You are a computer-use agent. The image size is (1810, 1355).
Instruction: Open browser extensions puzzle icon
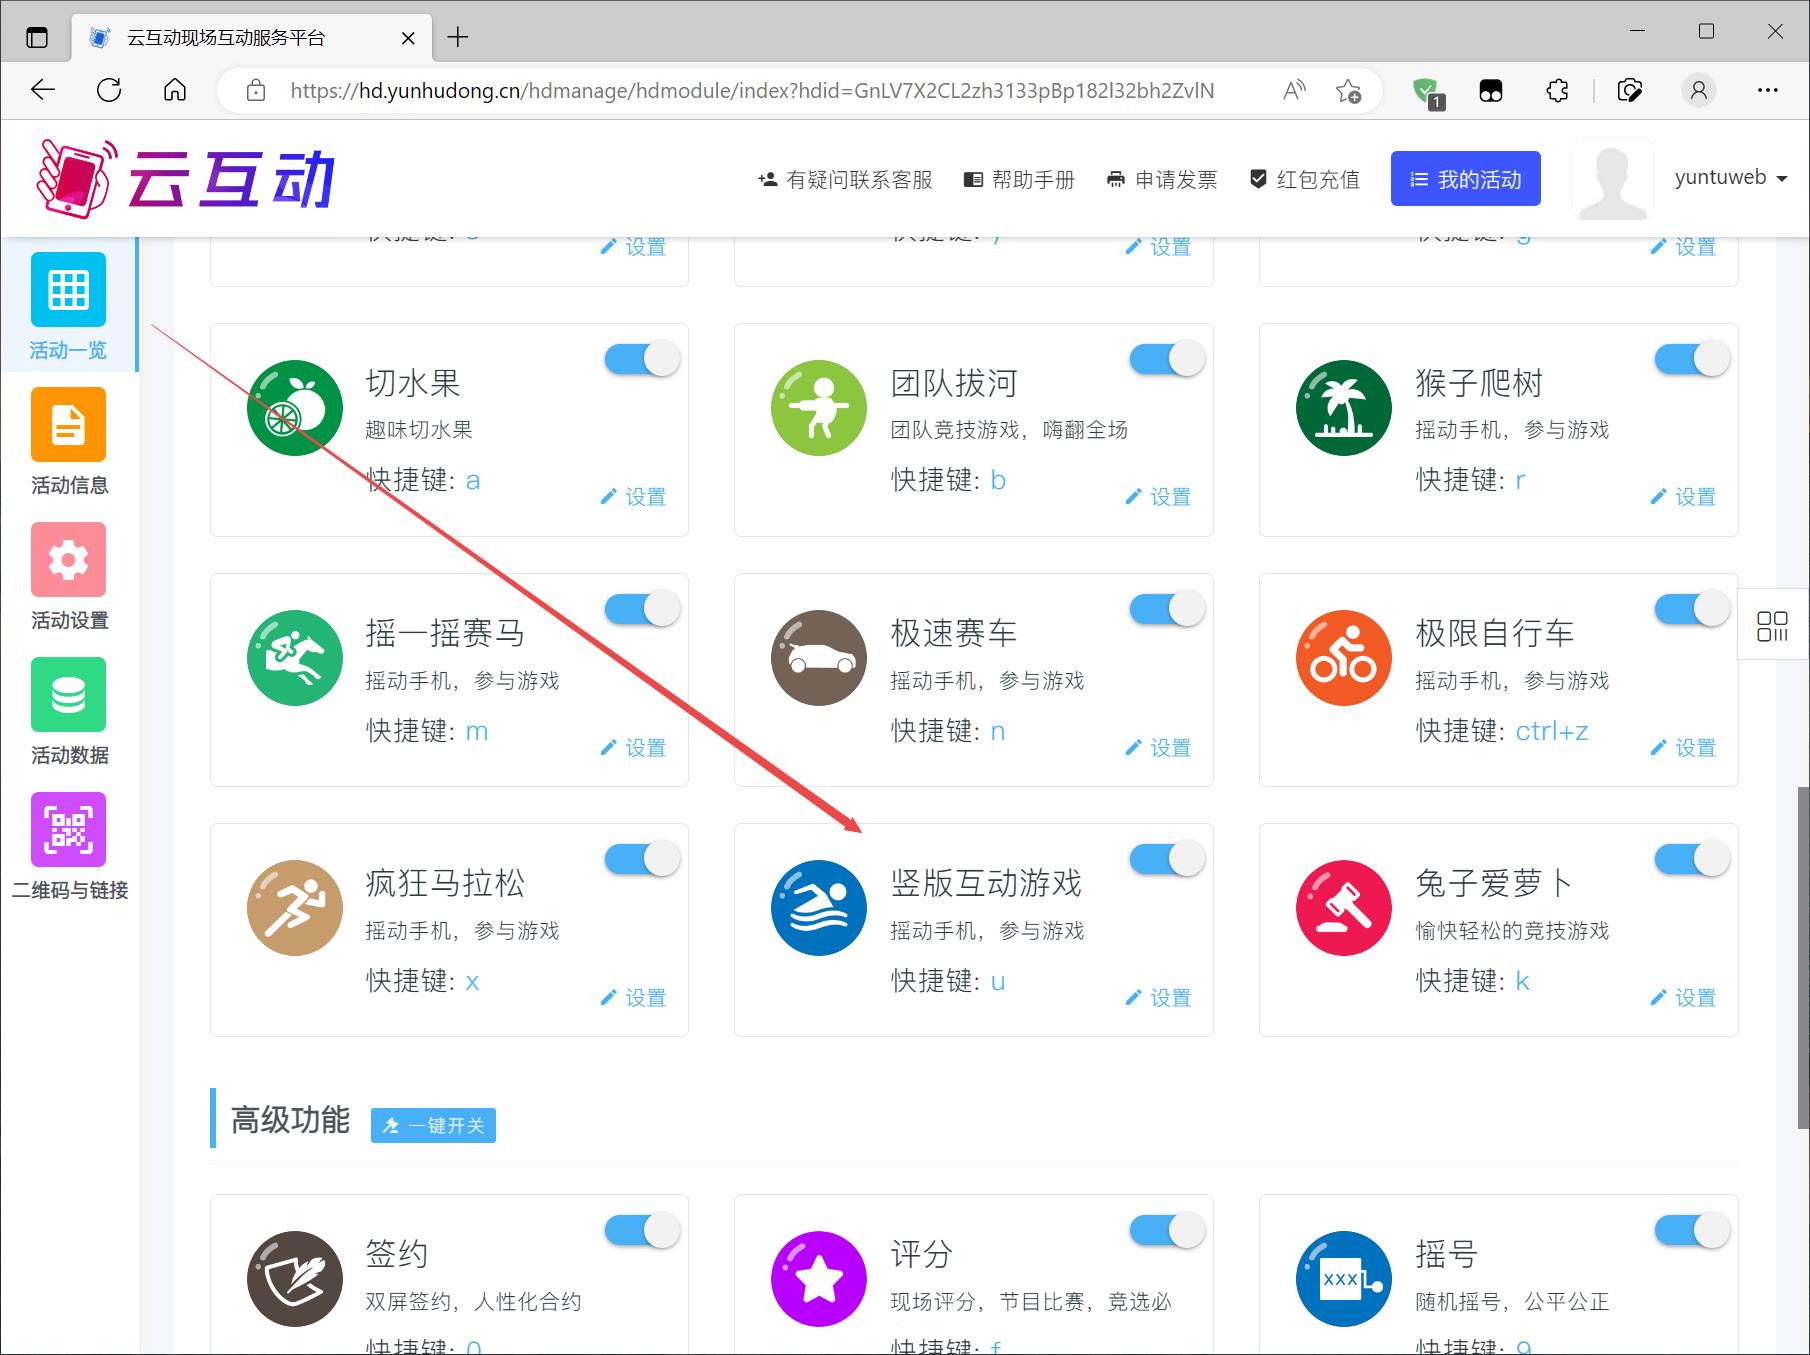point(1557,91)
